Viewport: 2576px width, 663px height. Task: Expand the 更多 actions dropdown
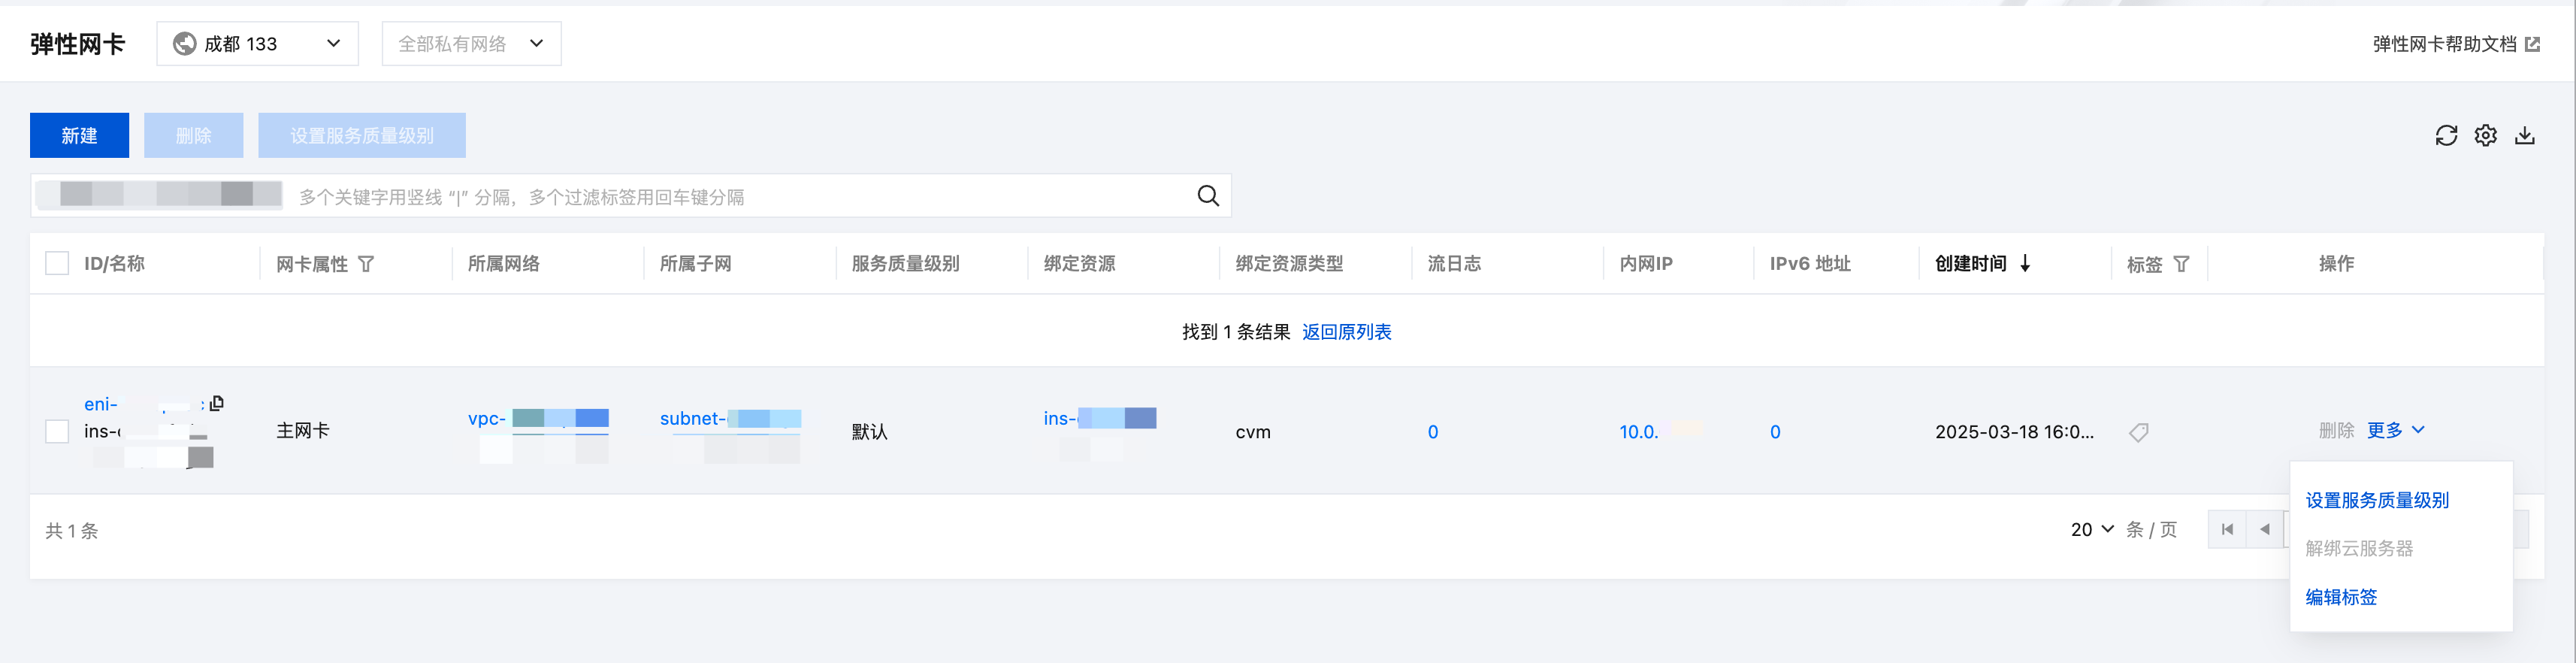click(2395, 430)
